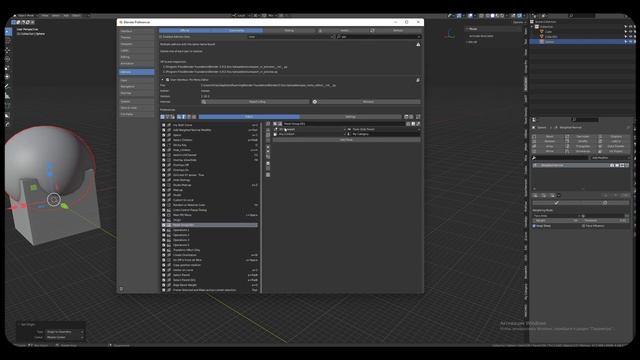Select the 'Studio Matcap' list row
This screenshot has width=640, height=360.
pyautogui.click(x=210, y=185)
